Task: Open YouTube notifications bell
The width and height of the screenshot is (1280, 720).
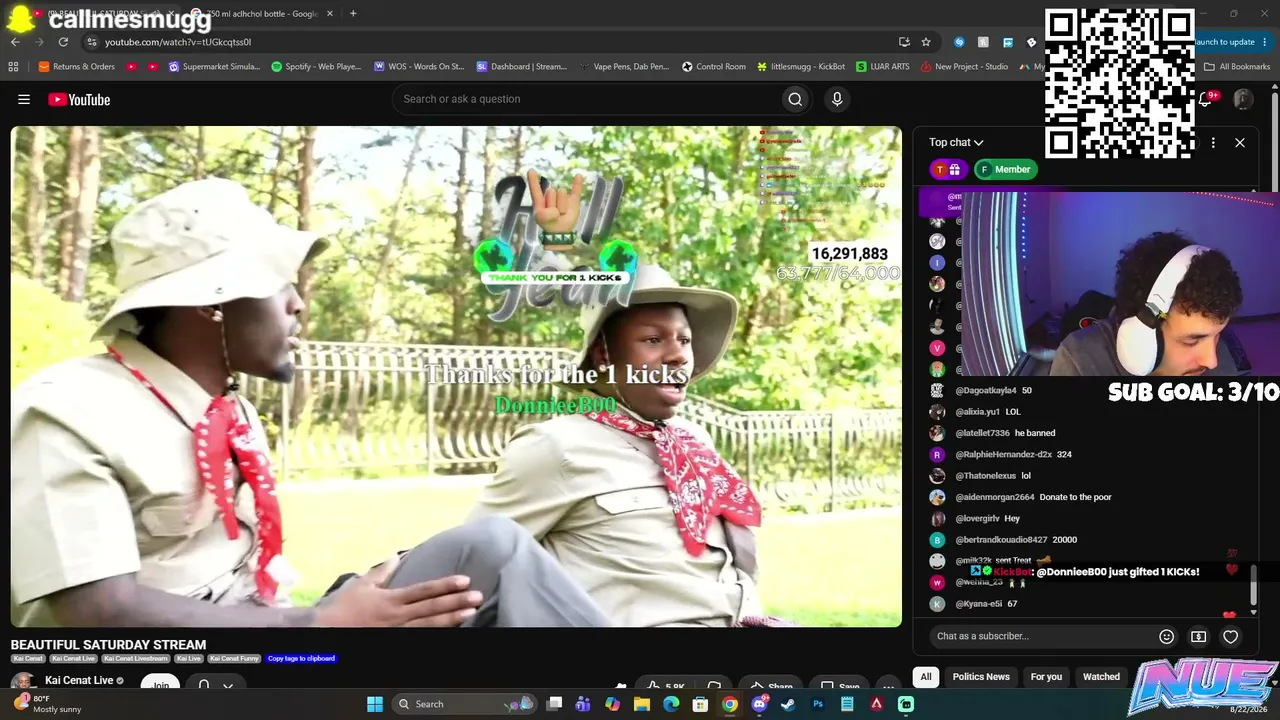Action: (1207, 99)
